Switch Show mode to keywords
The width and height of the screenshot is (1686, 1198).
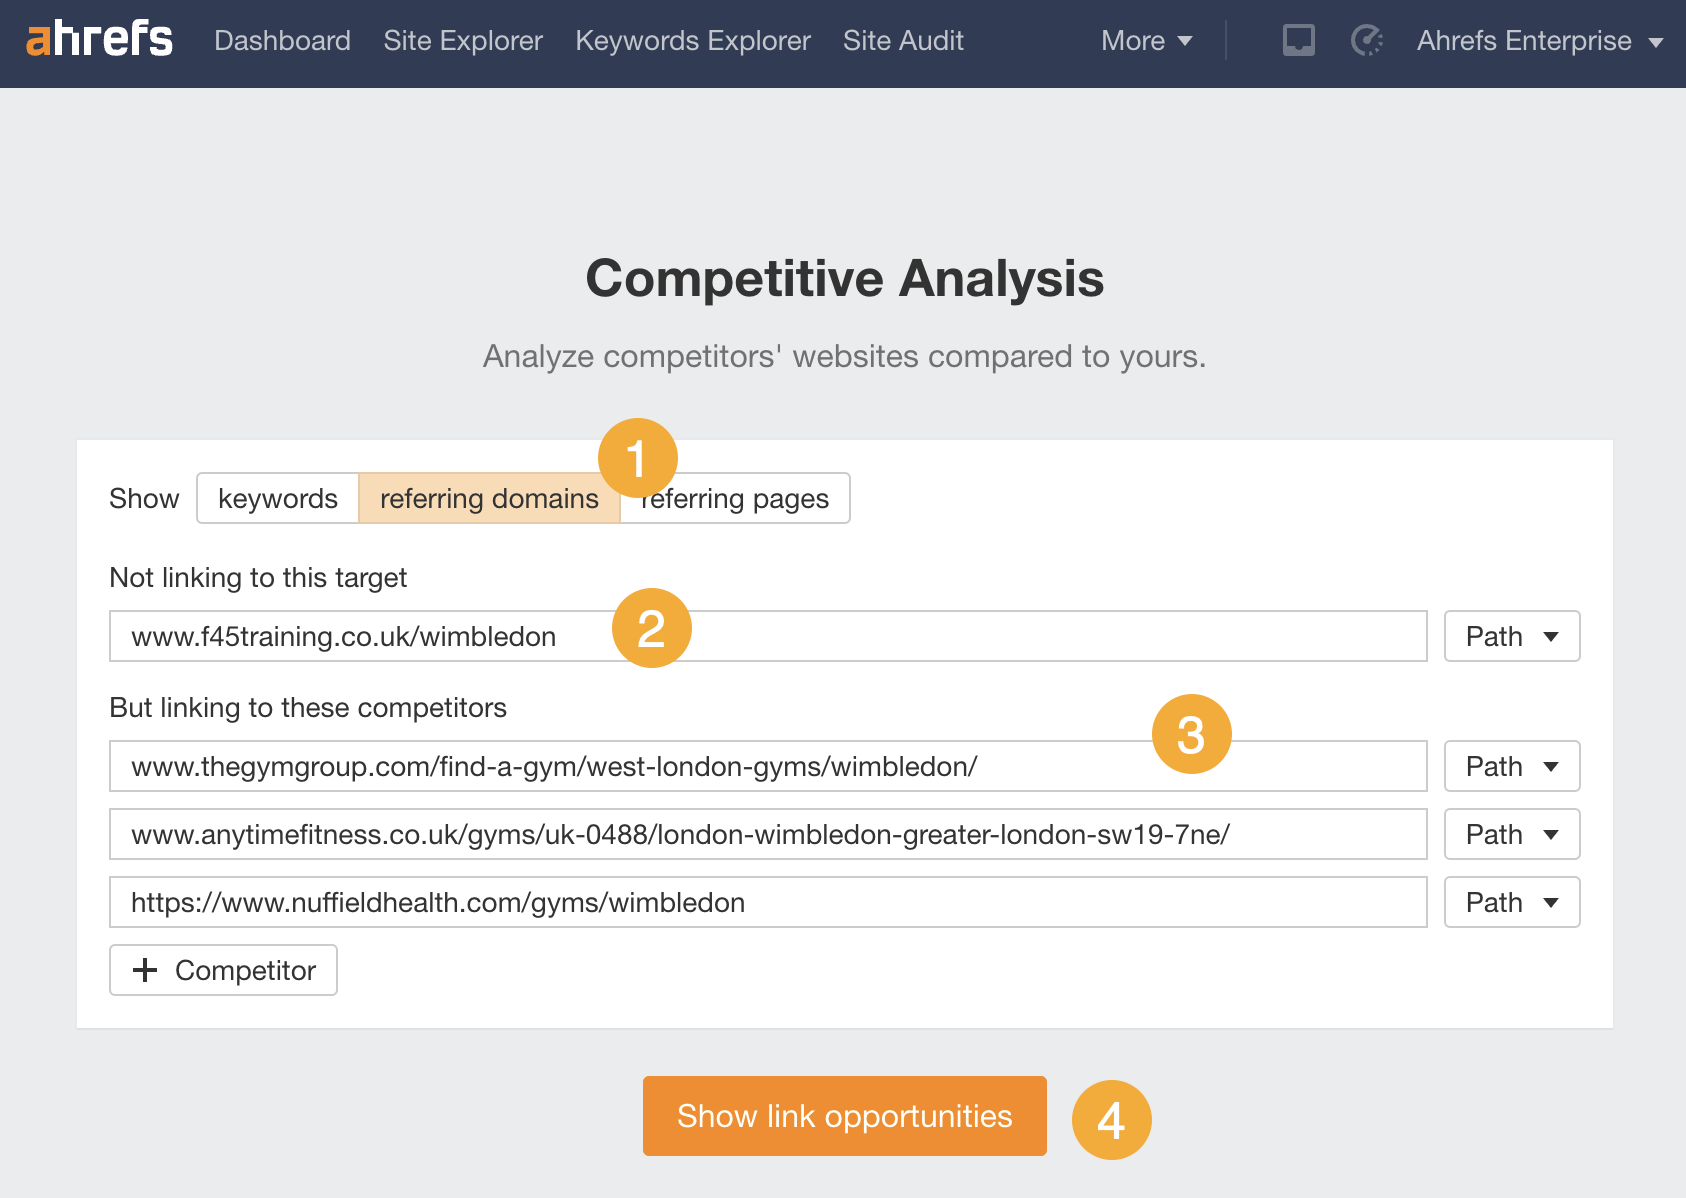(278, 498)
